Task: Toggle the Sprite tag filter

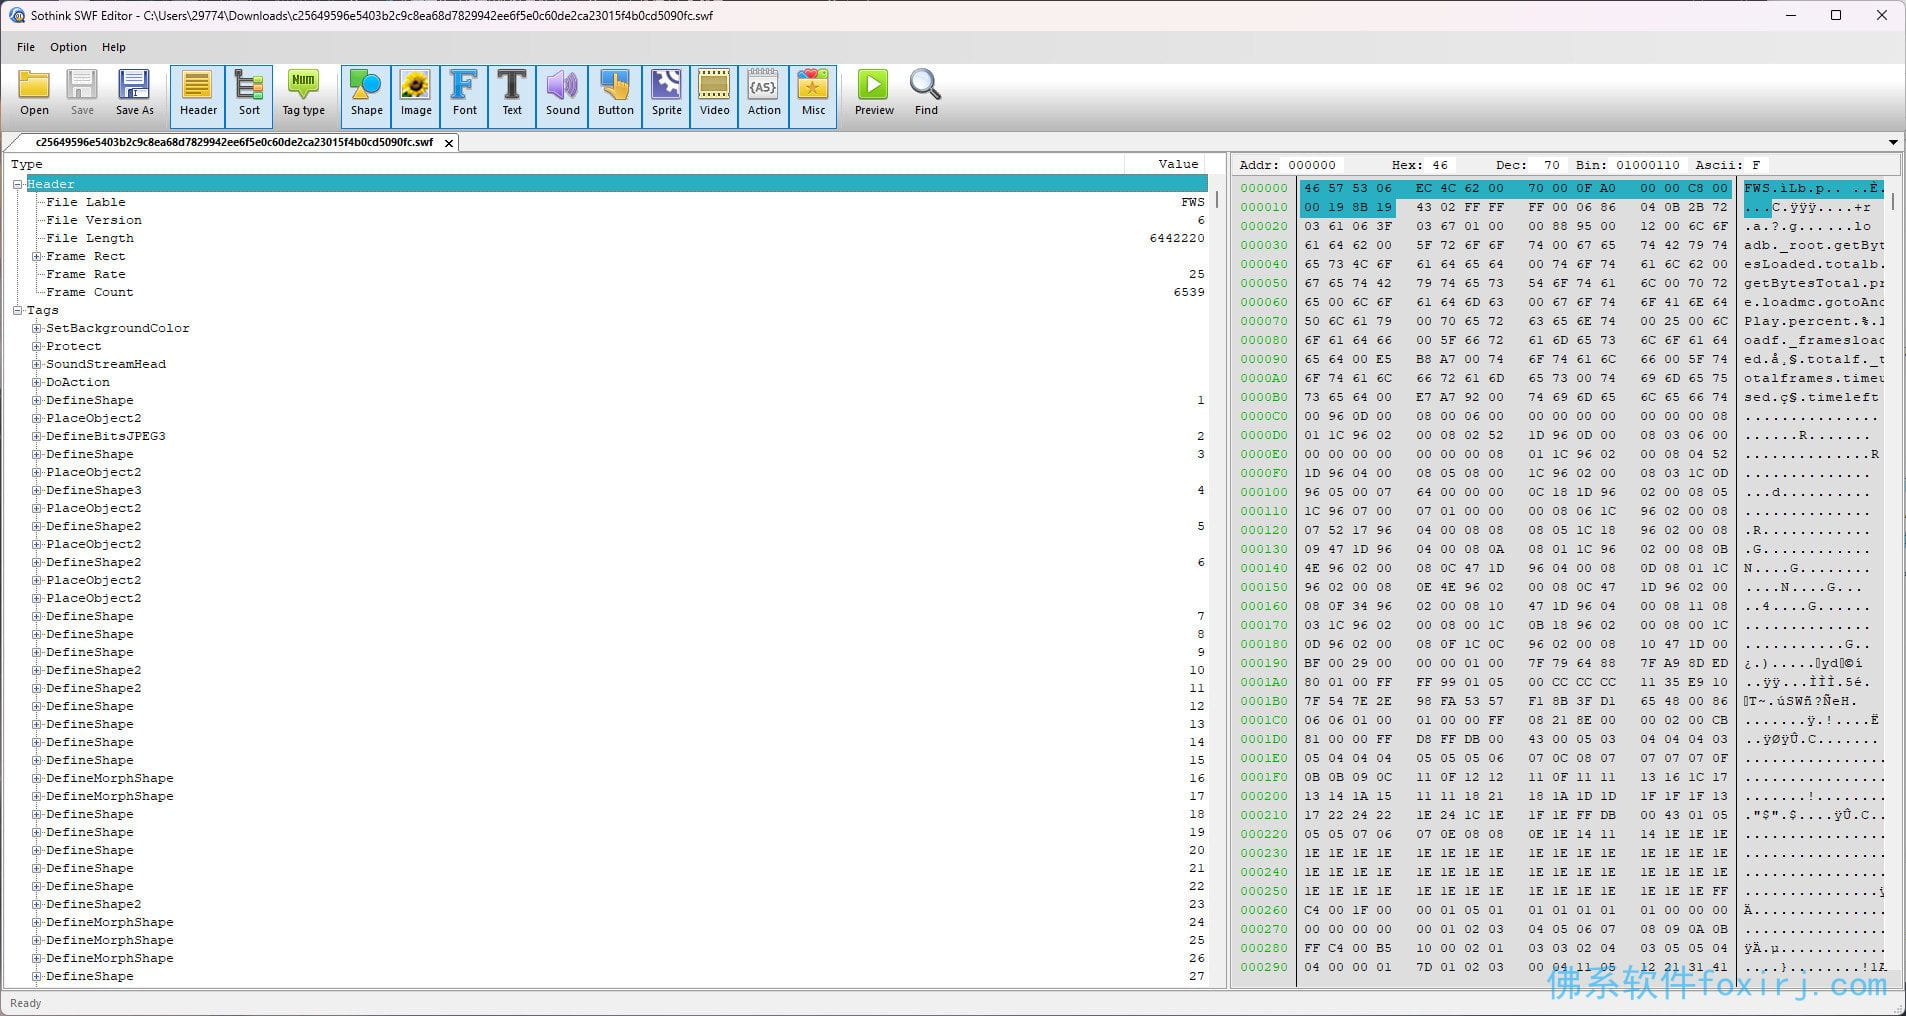Action: [x=666, y=96]
